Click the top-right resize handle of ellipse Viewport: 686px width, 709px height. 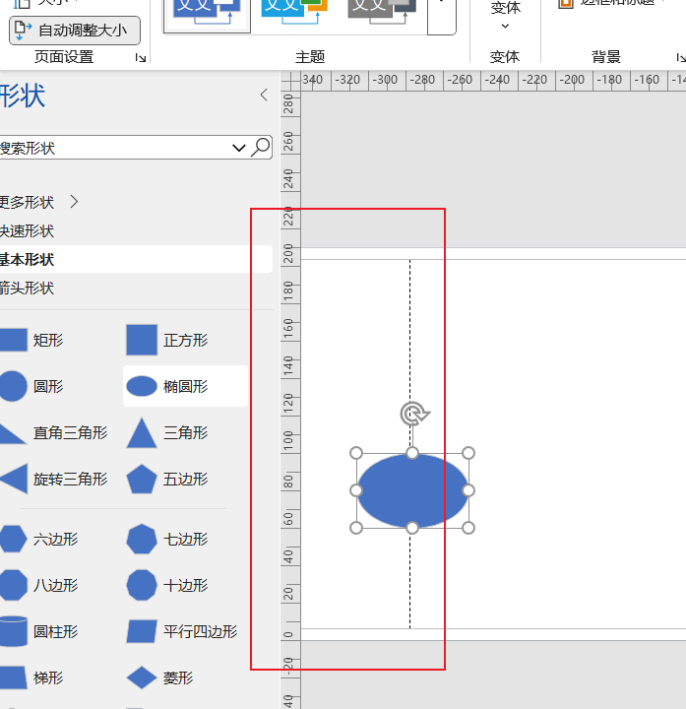(x=468, y=453)
